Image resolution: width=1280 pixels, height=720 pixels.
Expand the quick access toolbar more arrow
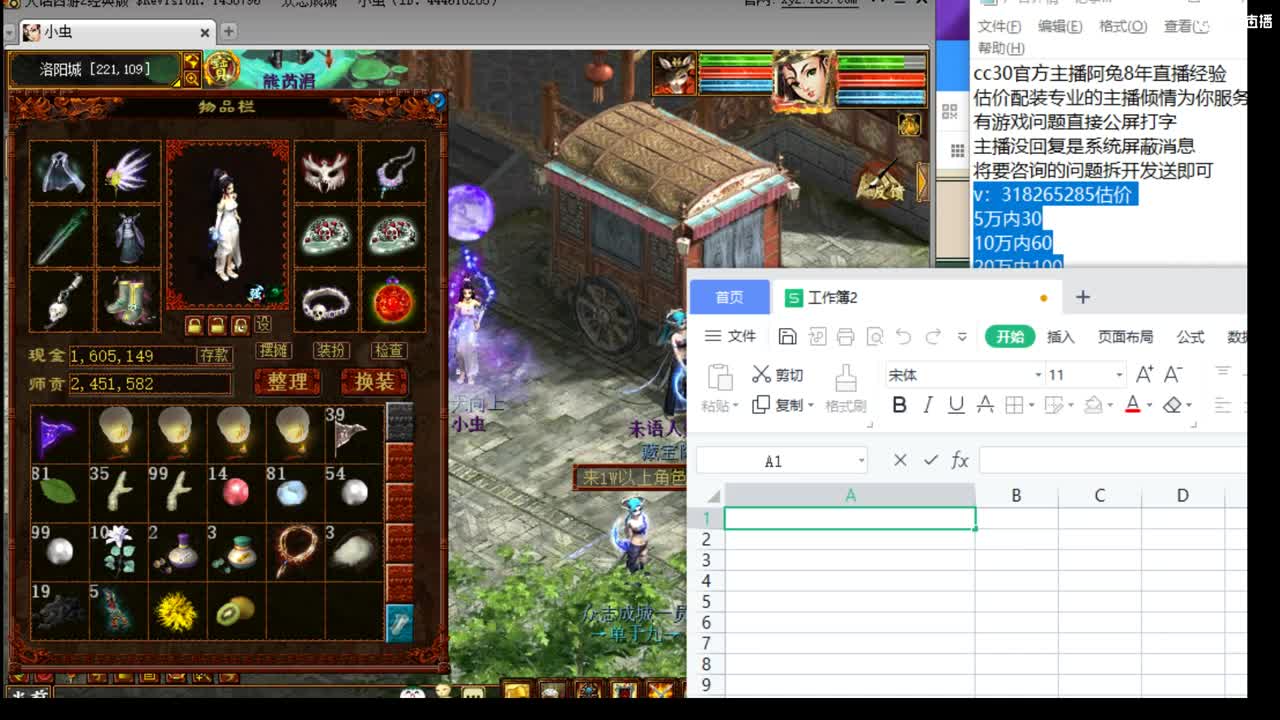pyautogui.click(x=962, y=337)
